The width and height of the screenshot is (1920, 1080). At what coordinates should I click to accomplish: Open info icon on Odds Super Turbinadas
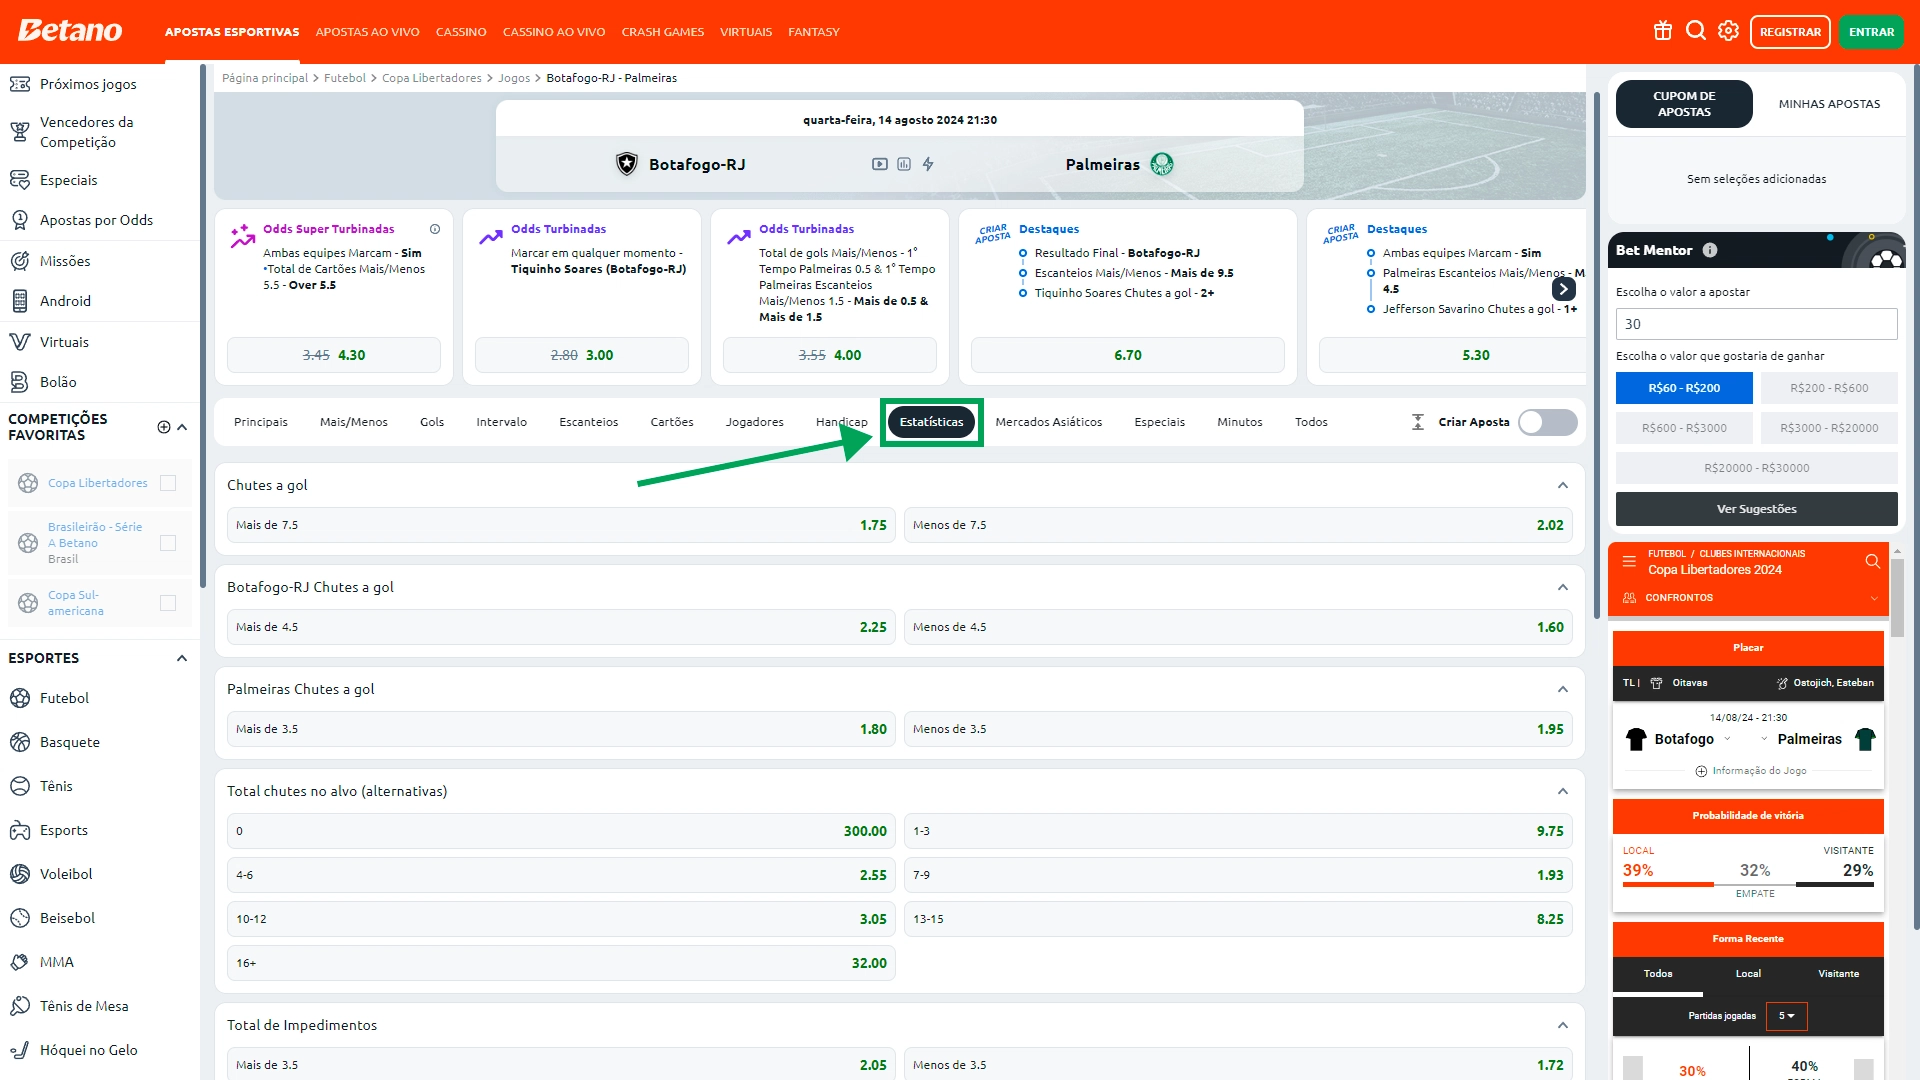pos(435,229)
